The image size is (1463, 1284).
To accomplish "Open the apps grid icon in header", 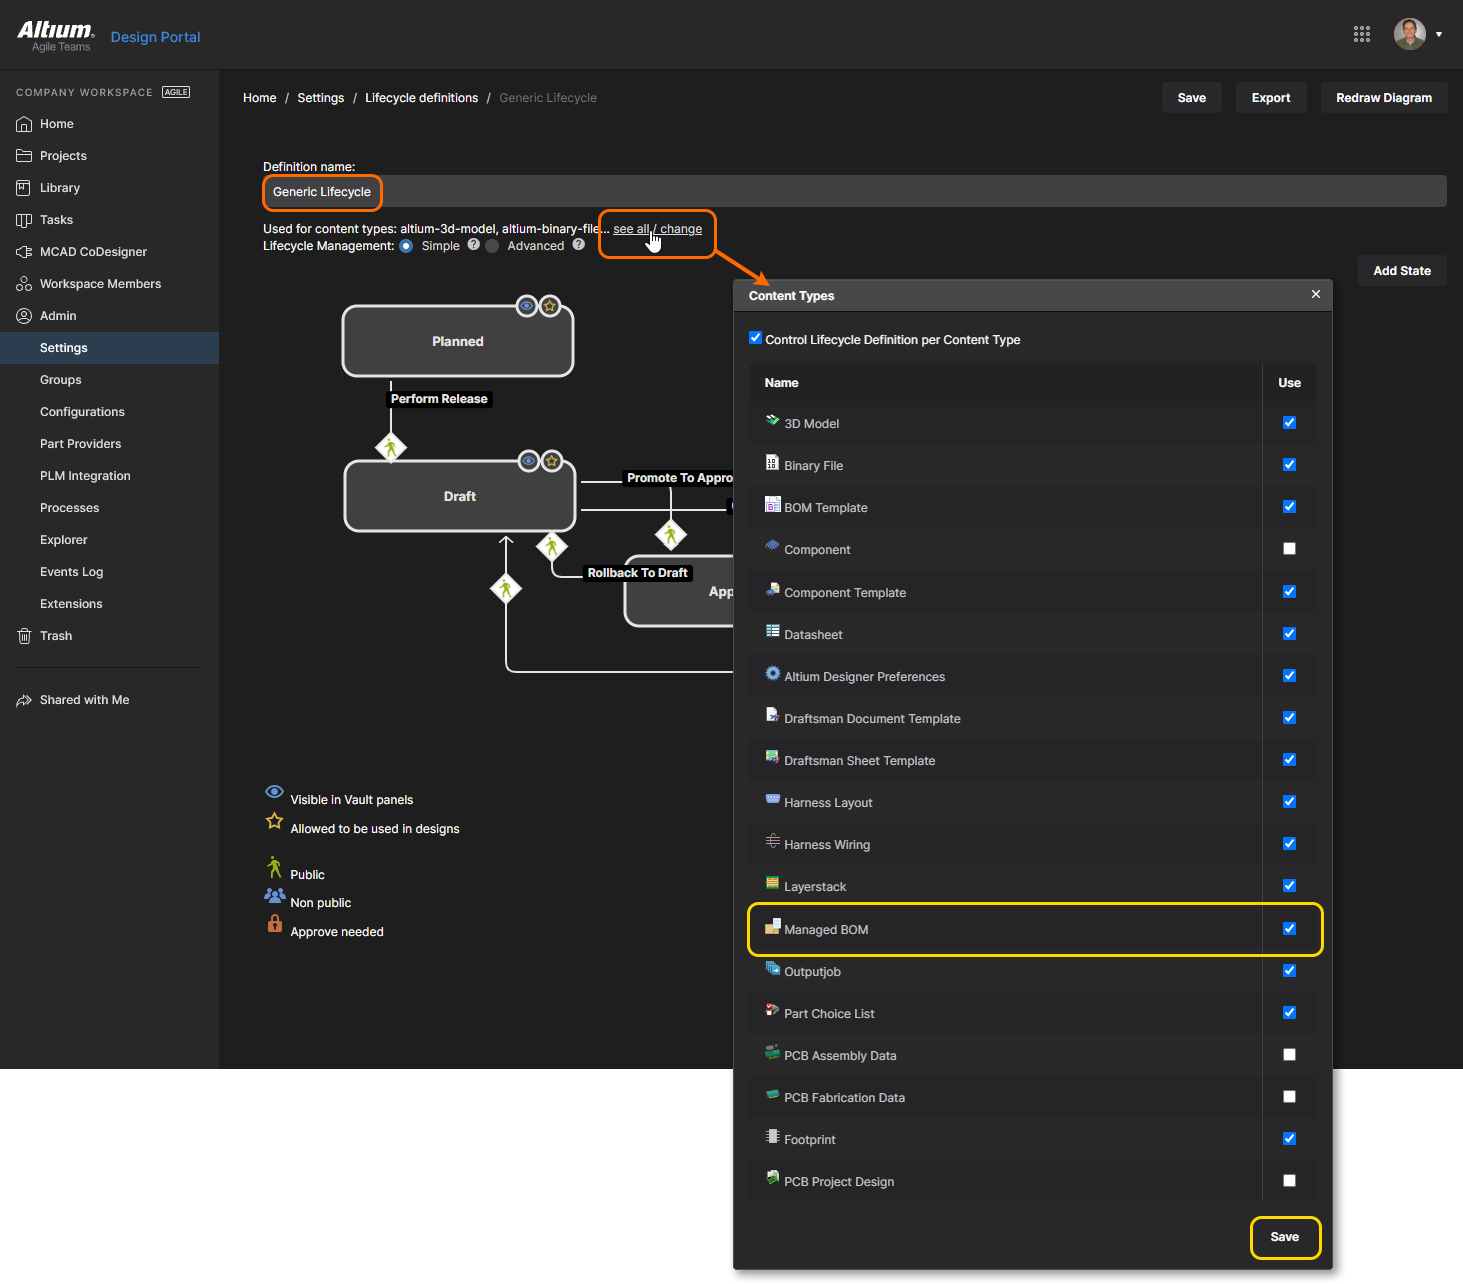I will click(1361, 34).
